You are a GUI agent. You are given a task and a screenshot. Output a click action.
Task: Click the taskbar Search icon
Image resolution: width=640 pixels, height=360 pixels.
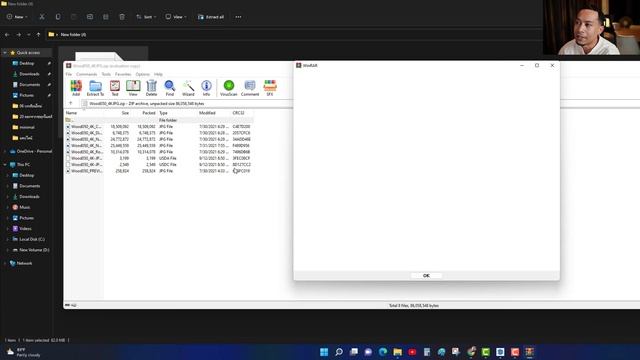pyautogui.click(x=339, y=352)
